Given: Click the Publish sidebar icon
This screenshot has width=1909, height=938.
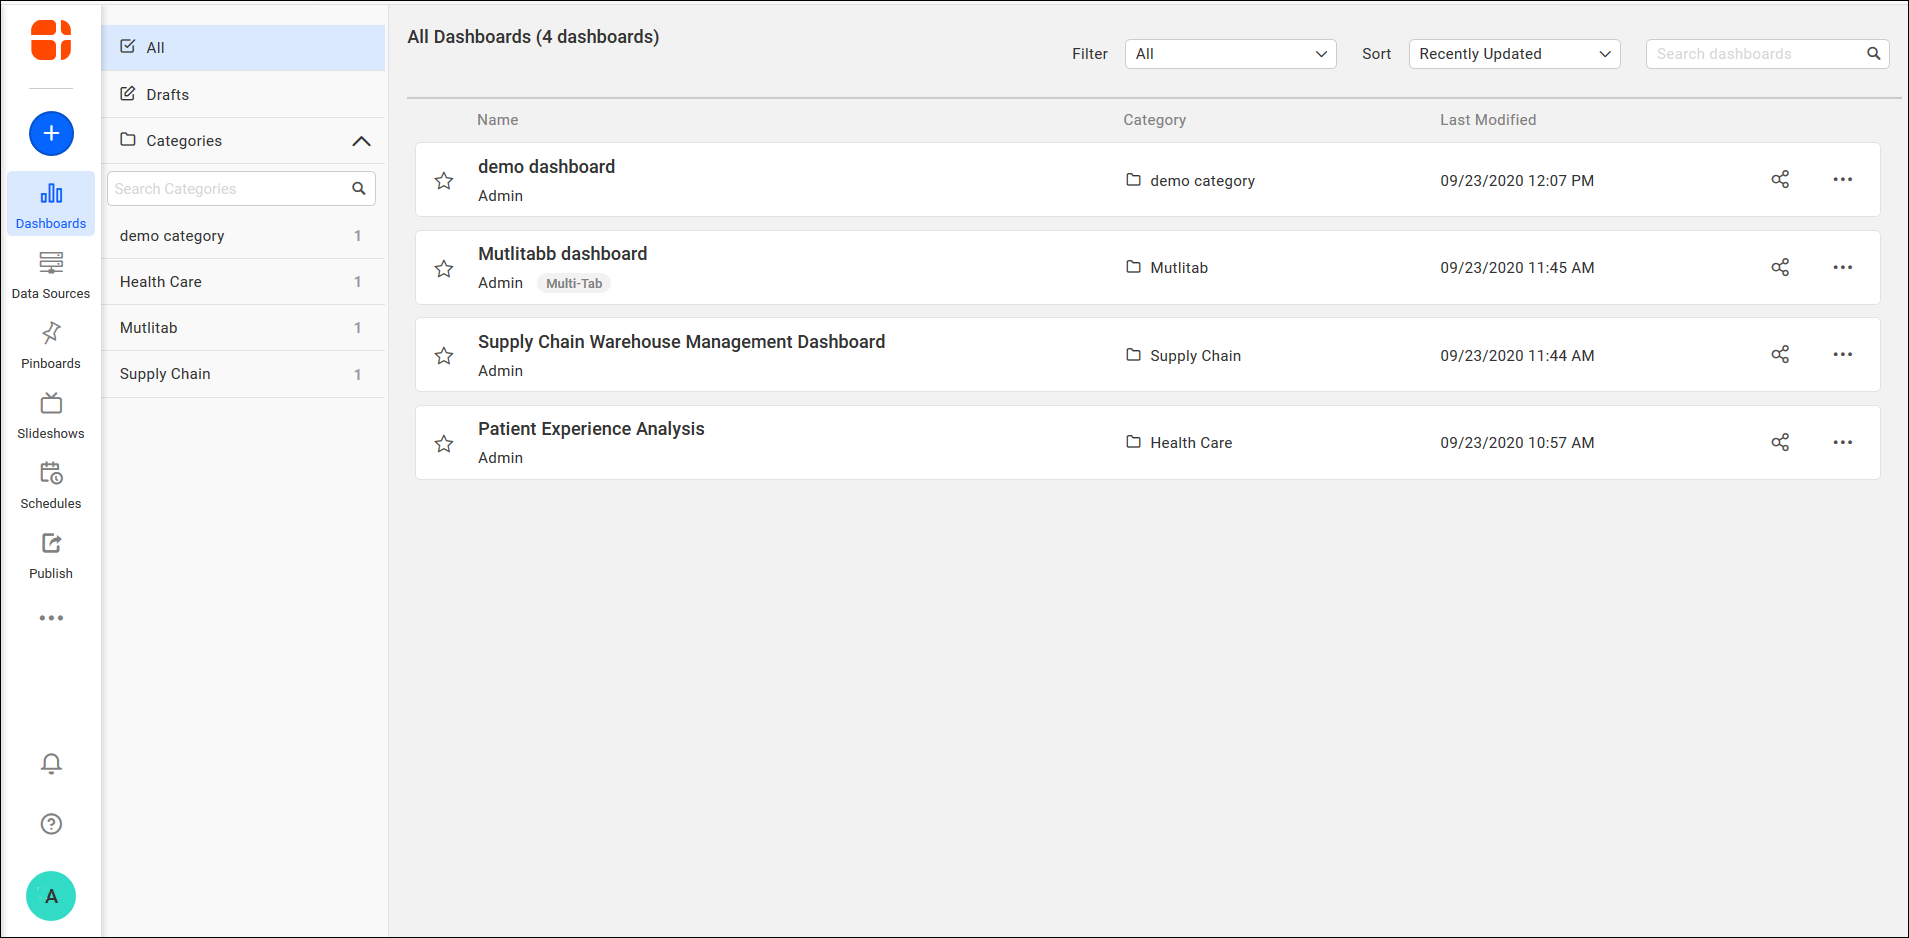Looking at the screenshot, I should click(x=51, y=553).
